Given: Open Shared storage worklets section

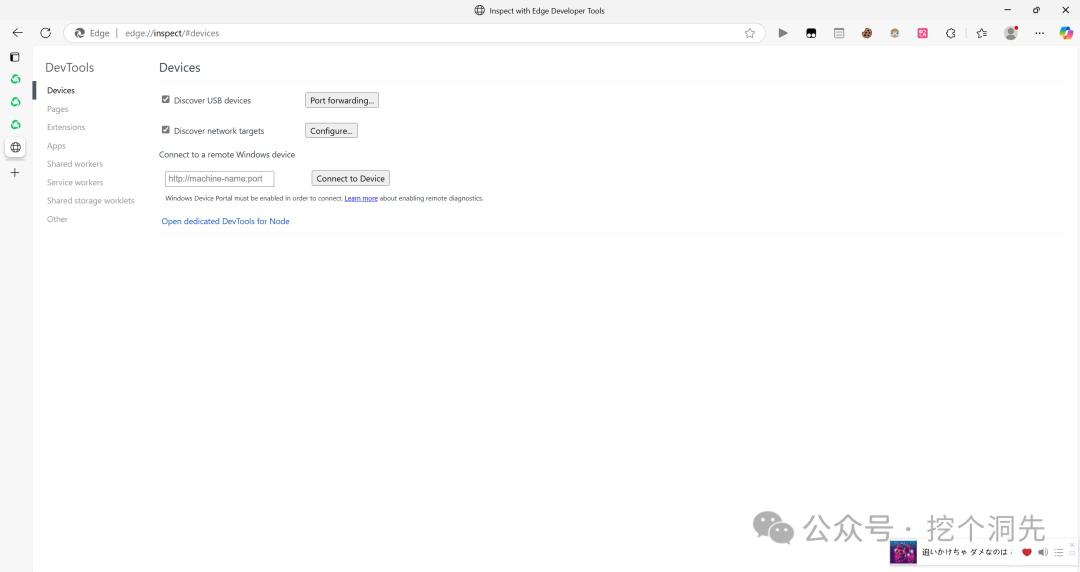Looking at the screenshot, I should [x=90, y=201].
